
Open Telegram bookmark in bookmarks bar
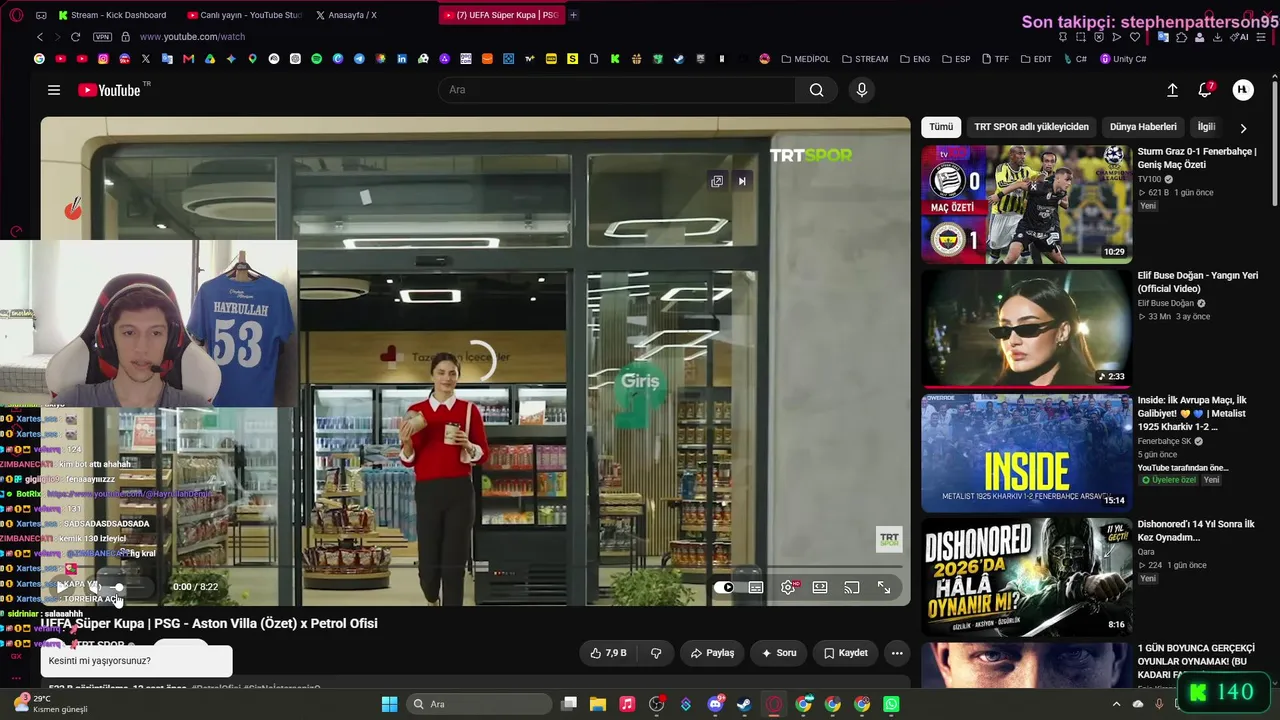pyautogui.click(x=359, y=59)
